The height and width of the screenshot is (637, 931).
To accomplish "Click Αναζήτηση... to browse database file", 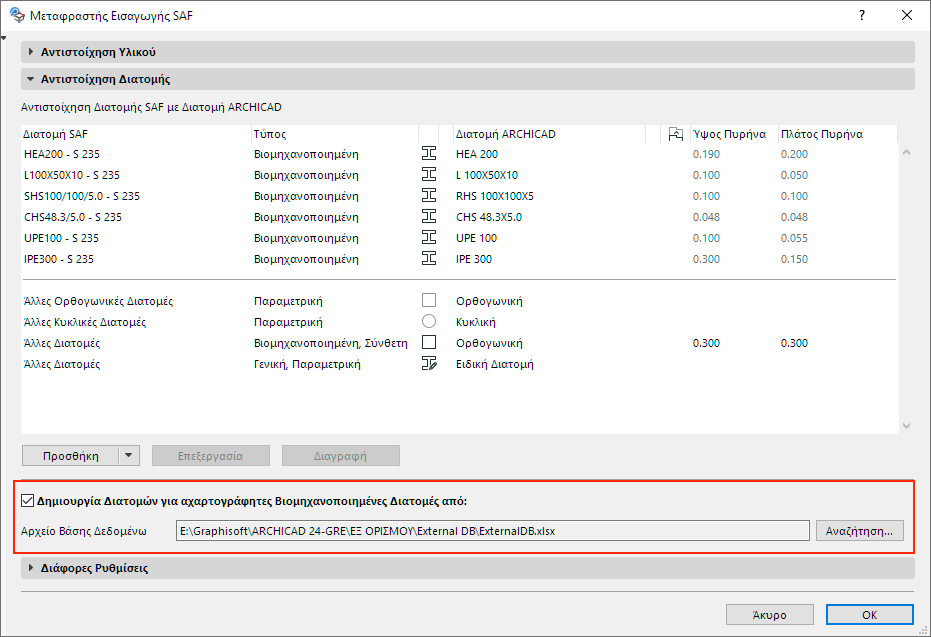I will [860, 531].
